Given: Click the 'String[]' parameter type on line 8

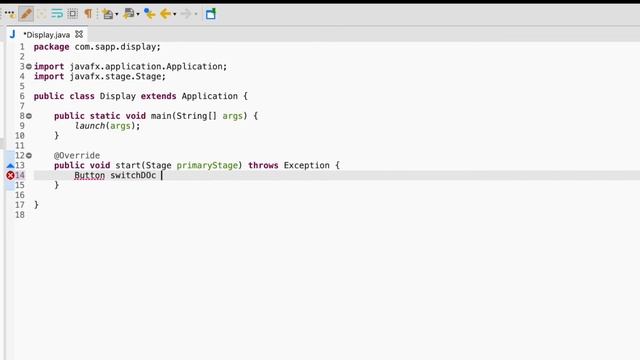Looking at the screenshot, I should (x=196, y=116).
